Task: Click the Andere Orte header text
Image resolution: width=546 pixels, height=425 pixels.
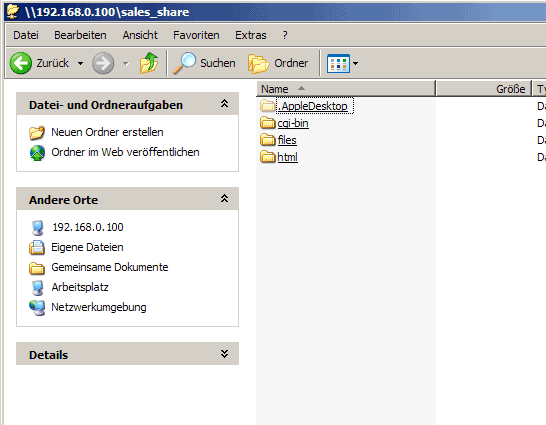Action: [63, 200]
